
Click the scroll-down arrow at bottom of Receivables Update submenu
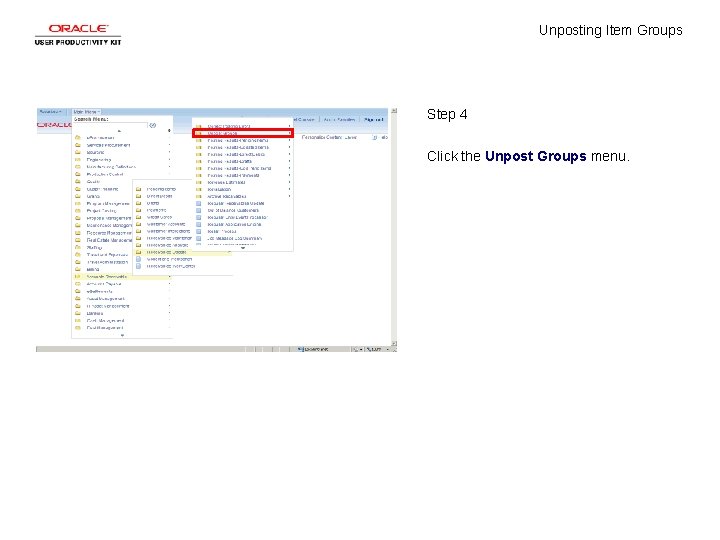[x=243, y=248]
